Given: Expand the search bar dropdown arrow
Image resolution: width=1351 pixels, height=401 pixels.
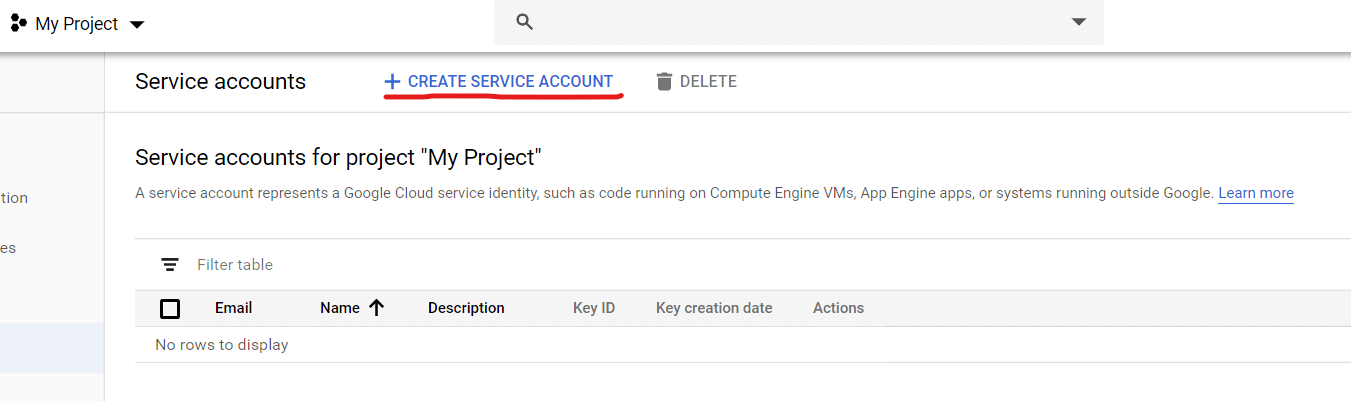Looking at the screenshot, I should [x=1078, y=22].
